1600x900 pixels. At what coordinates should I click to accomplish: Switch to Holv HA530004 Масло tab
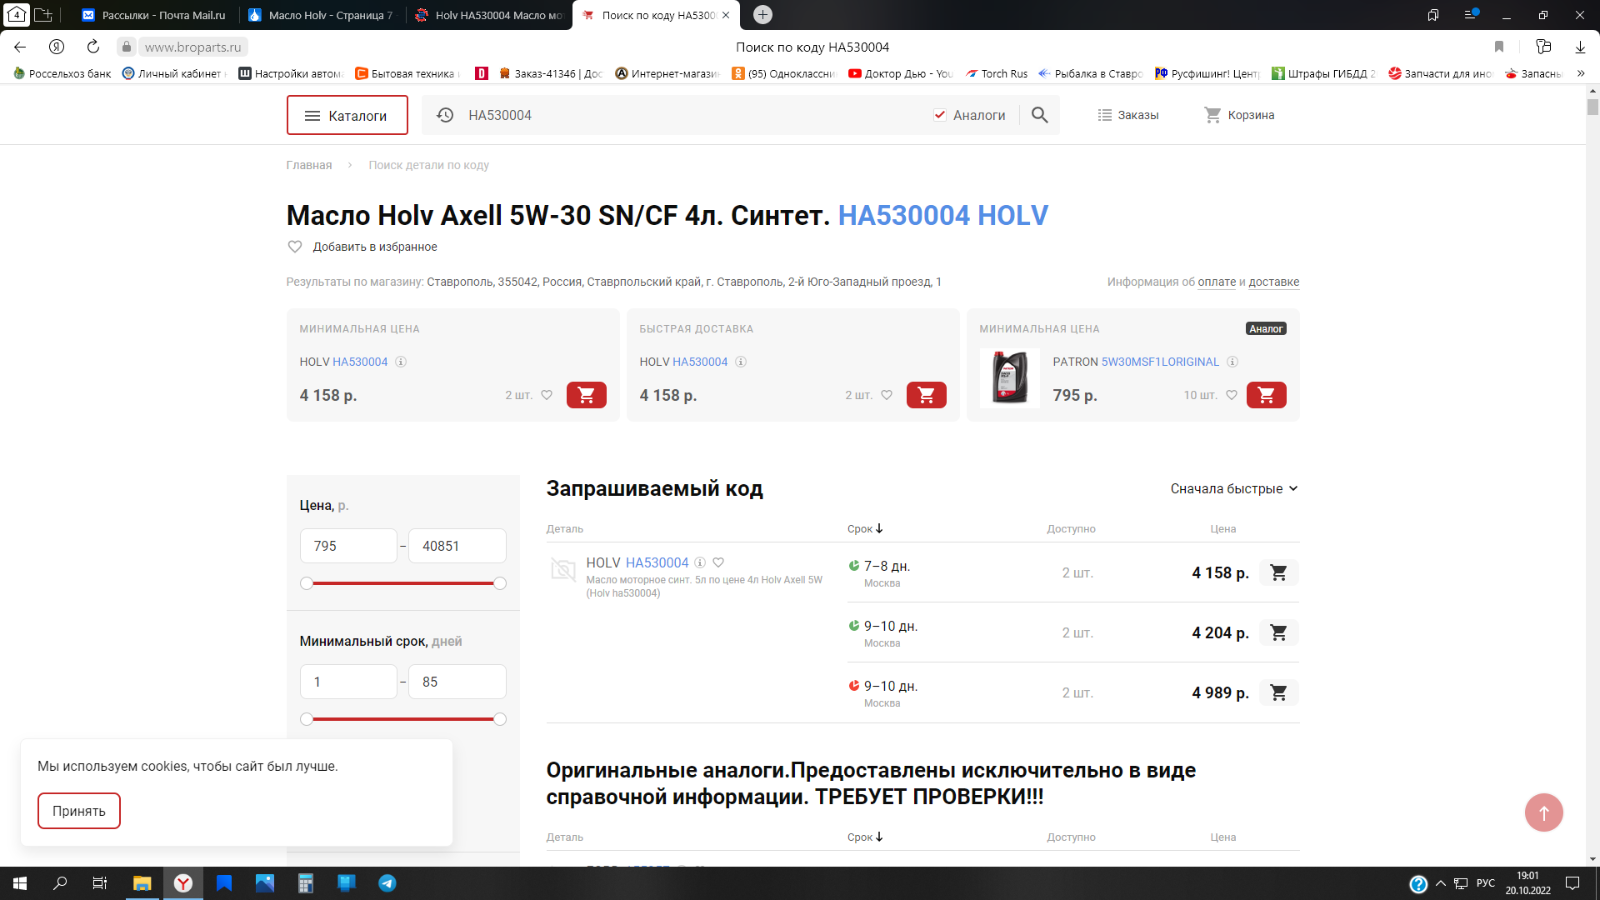490,15
